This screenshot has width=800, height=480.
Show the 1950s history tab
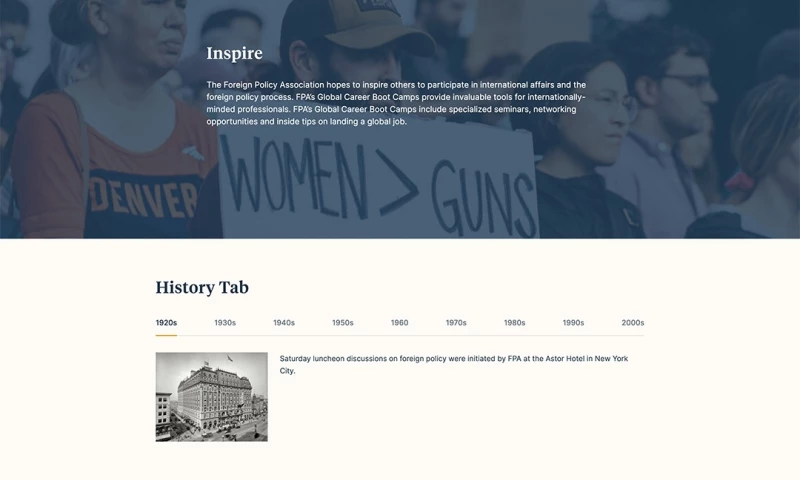(x=343, y=323)
